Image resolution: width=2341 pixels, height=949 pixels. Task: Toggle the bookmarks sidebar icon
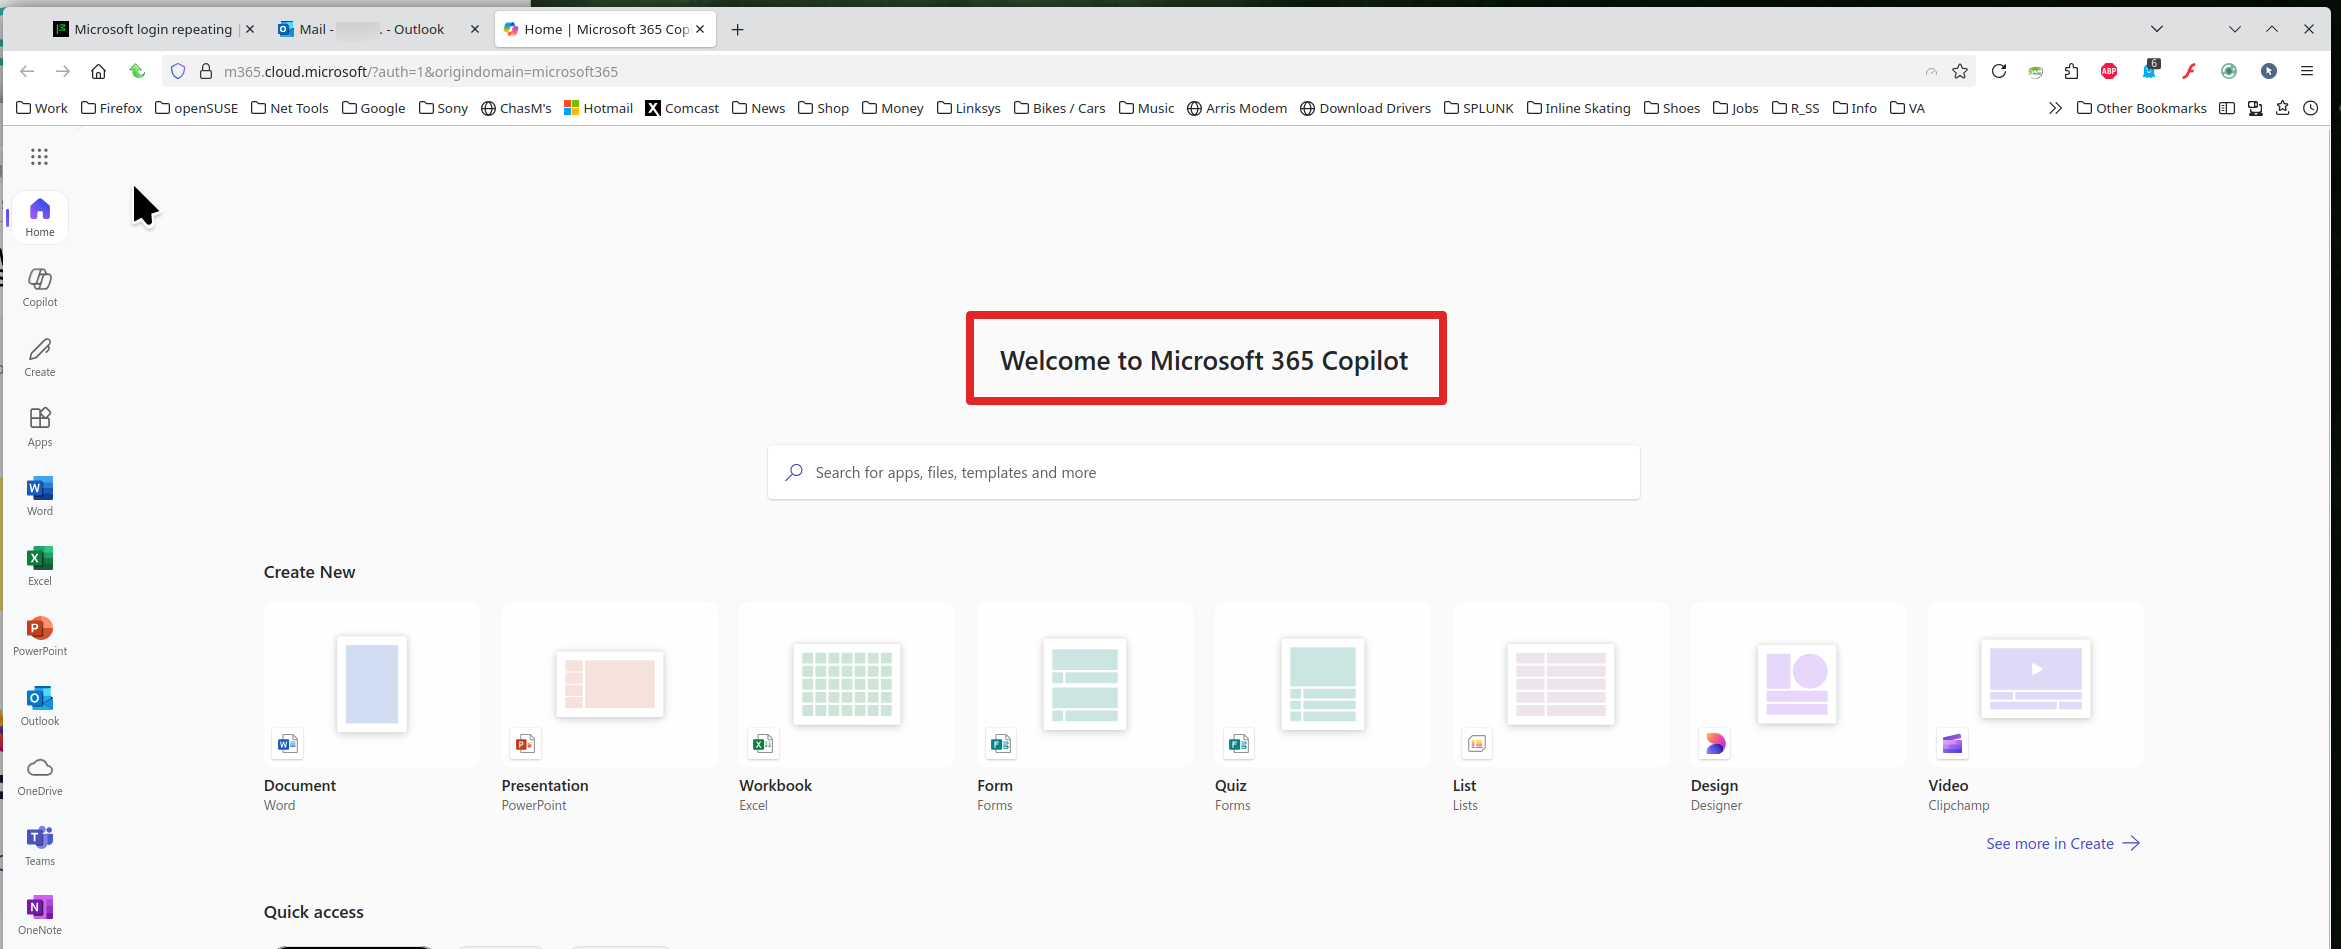coord(2227,108)
